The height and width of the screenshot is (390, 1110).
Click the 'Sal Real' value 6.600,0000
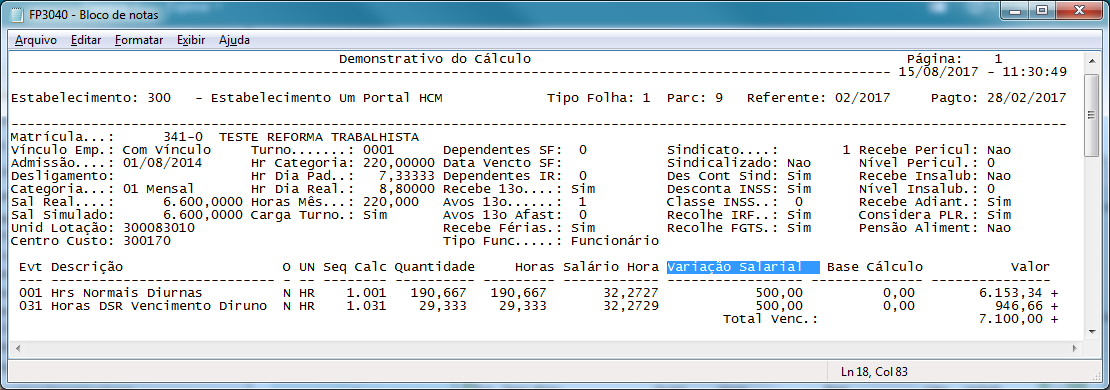coord(203,202)
